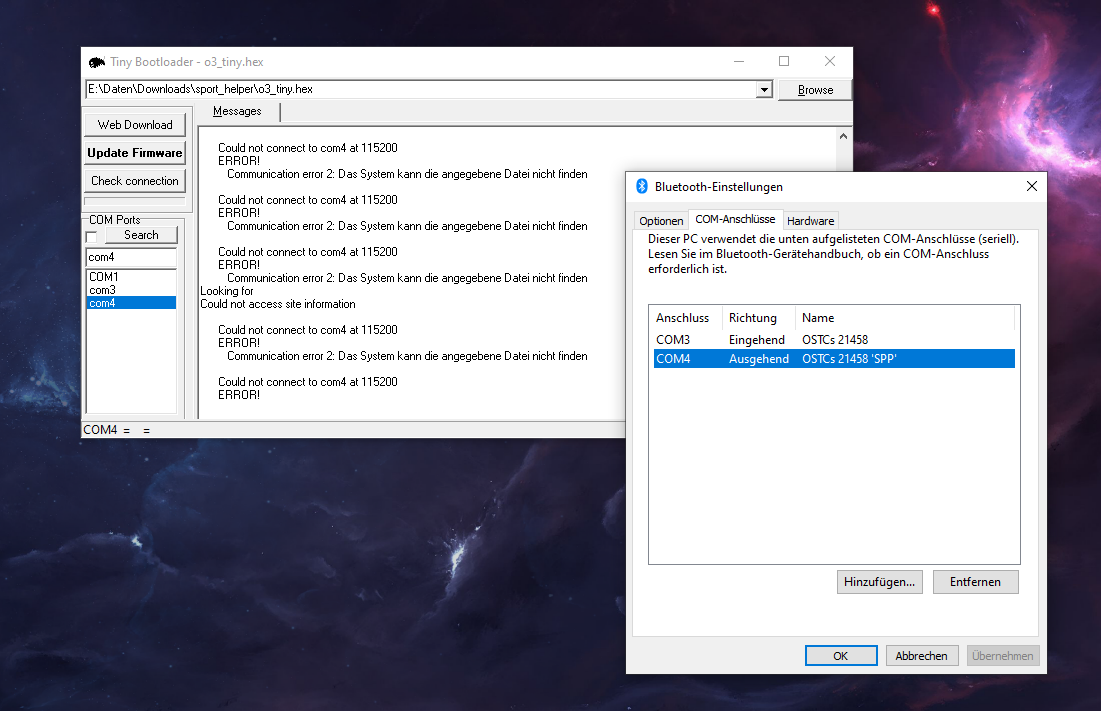Open the Optionen tab in Bluetooth settings
Screen dimensions: 1101x711
tap(661, 220)
